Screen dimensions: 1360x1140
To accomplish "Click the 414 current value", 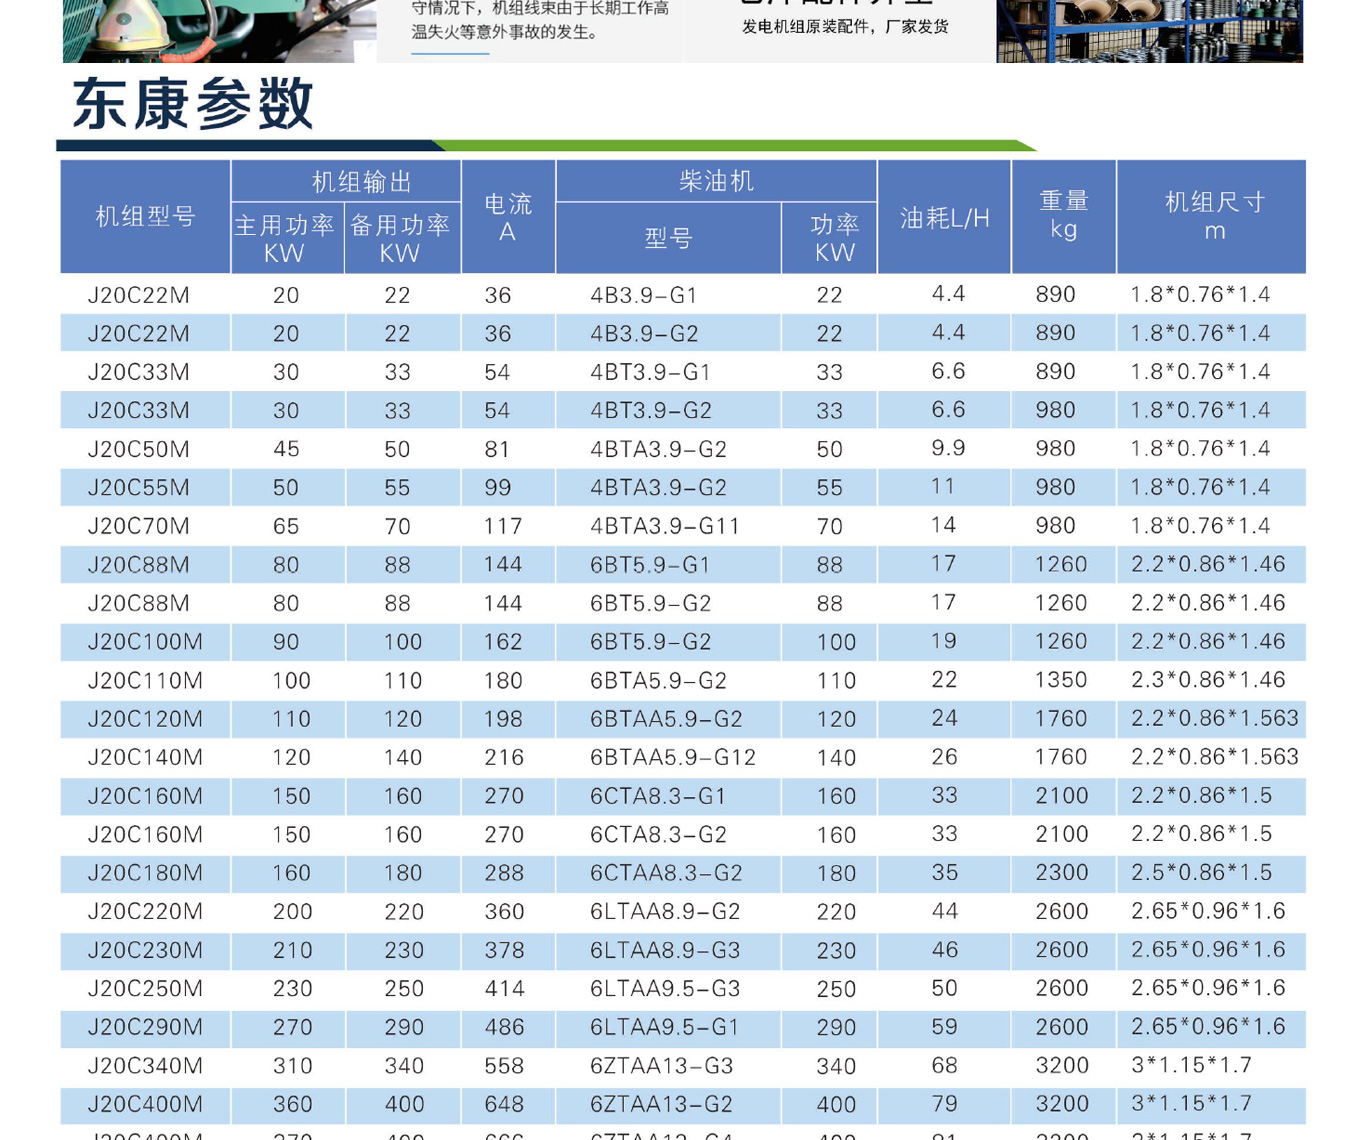I will pos(504,989).
